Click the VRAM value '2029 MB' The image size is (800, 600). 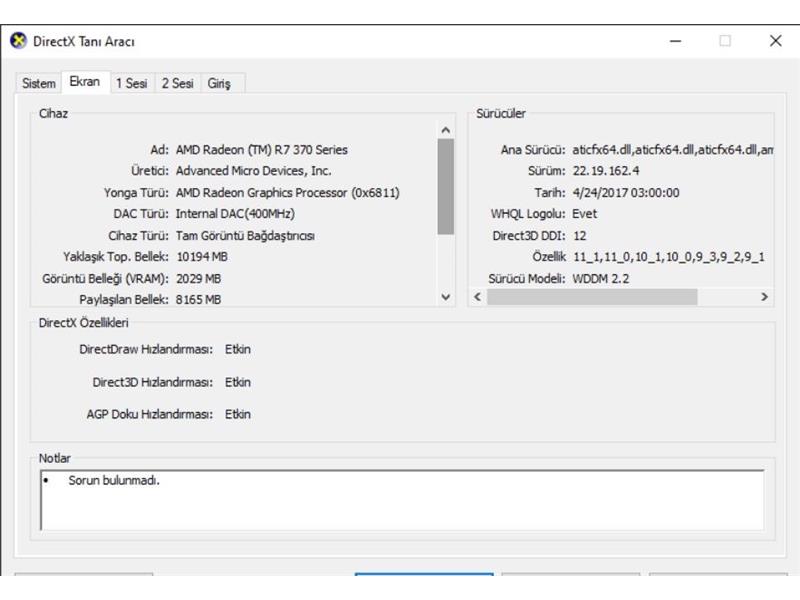tap(198, 279)
